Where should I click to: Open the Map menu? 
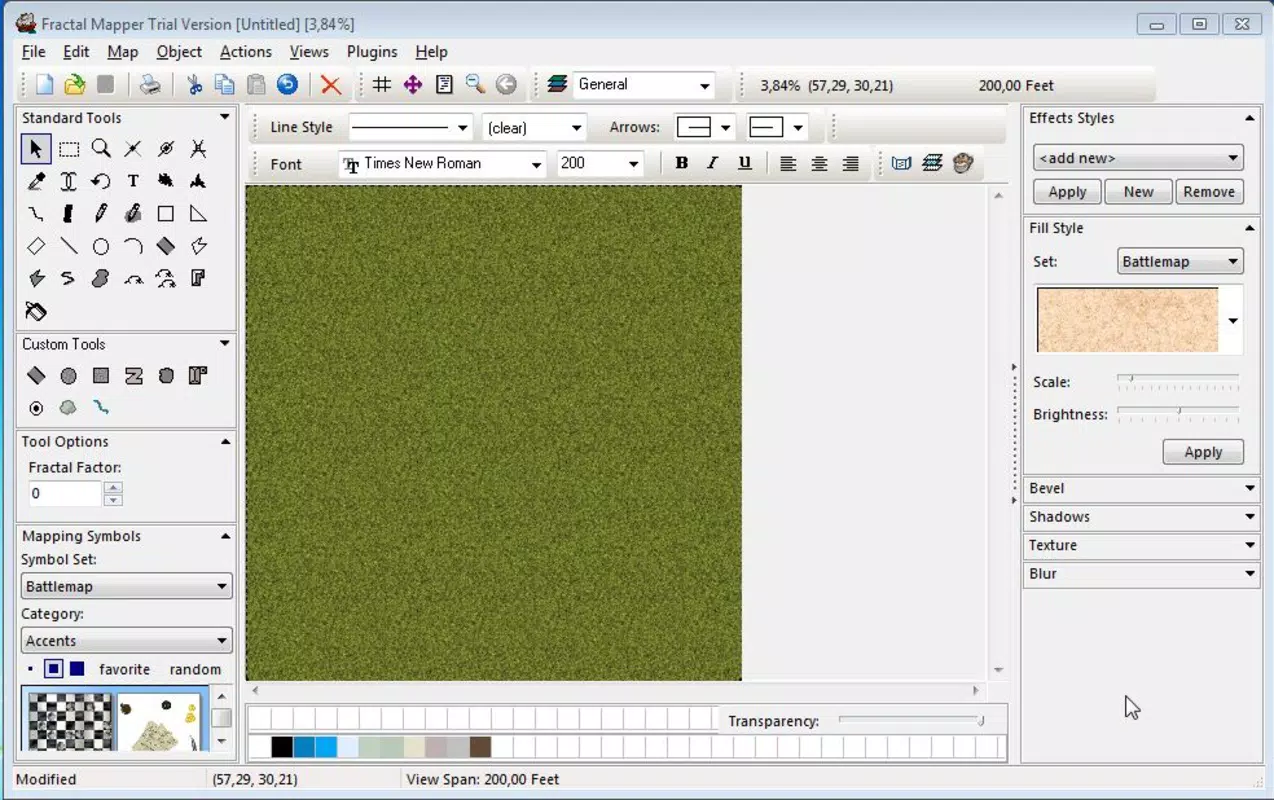click(122, 52)
